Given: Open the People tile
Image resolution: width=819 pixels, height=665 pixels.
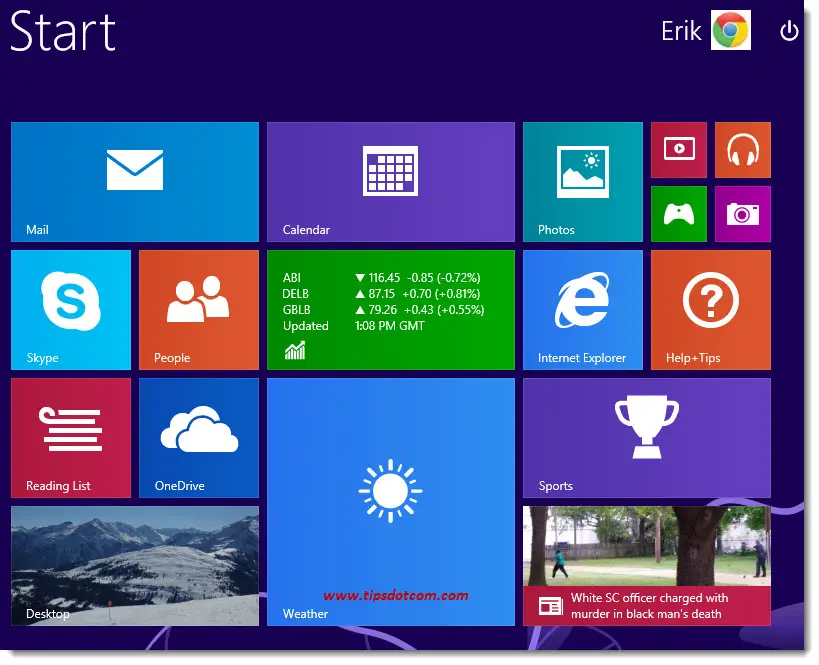Looking at the screenshot, I should [199, 310].
